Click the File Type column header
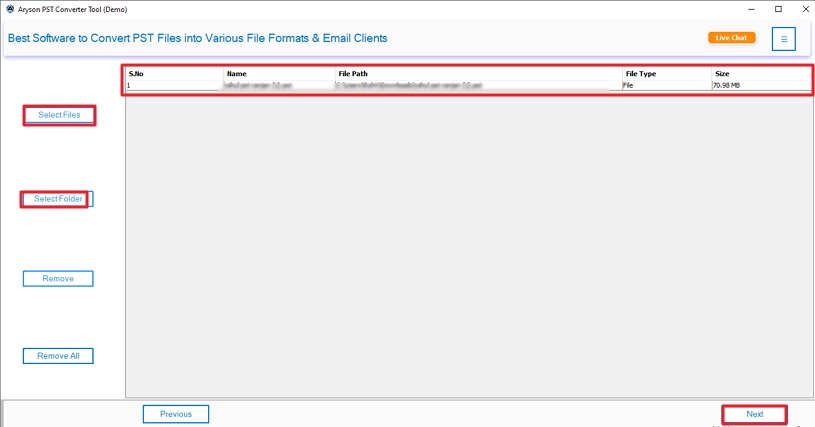Viewport: 815px width, 427px height. [667, 74]
